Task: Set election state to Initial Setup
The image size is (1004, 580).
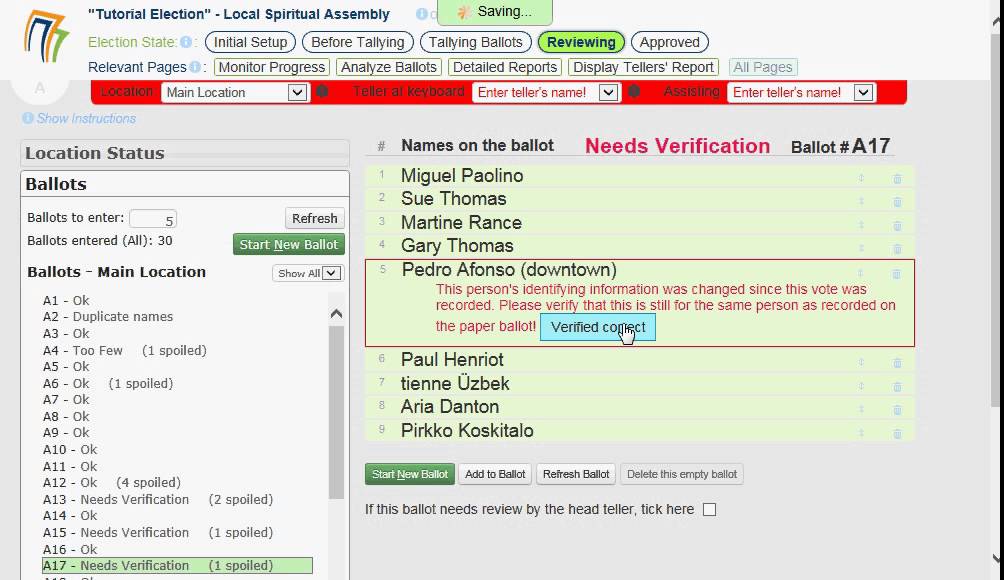Action: tap(250, 42)
